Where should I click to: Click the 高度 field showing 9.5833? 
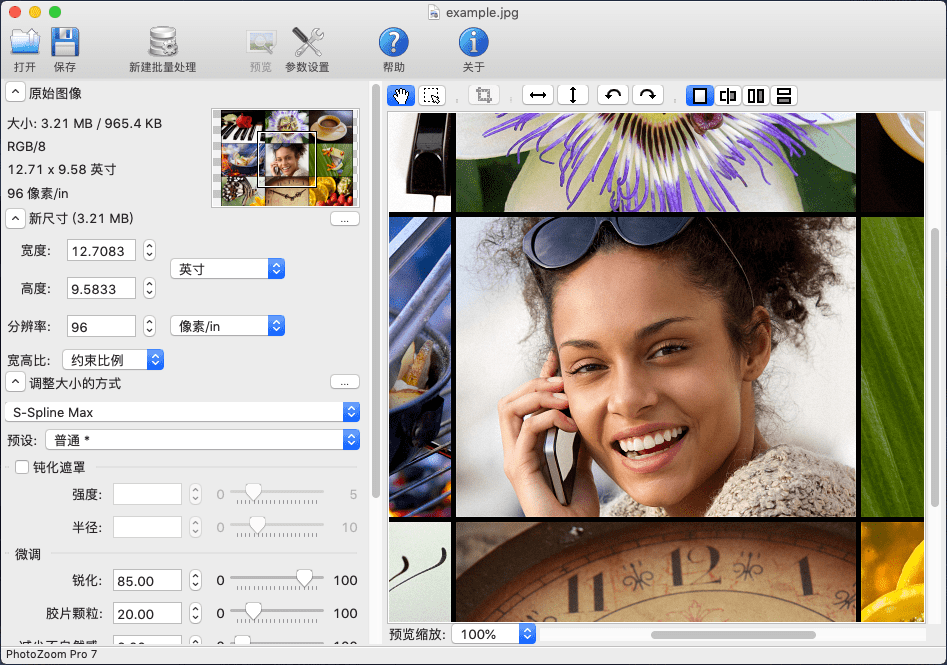click(x=101, y=288)
